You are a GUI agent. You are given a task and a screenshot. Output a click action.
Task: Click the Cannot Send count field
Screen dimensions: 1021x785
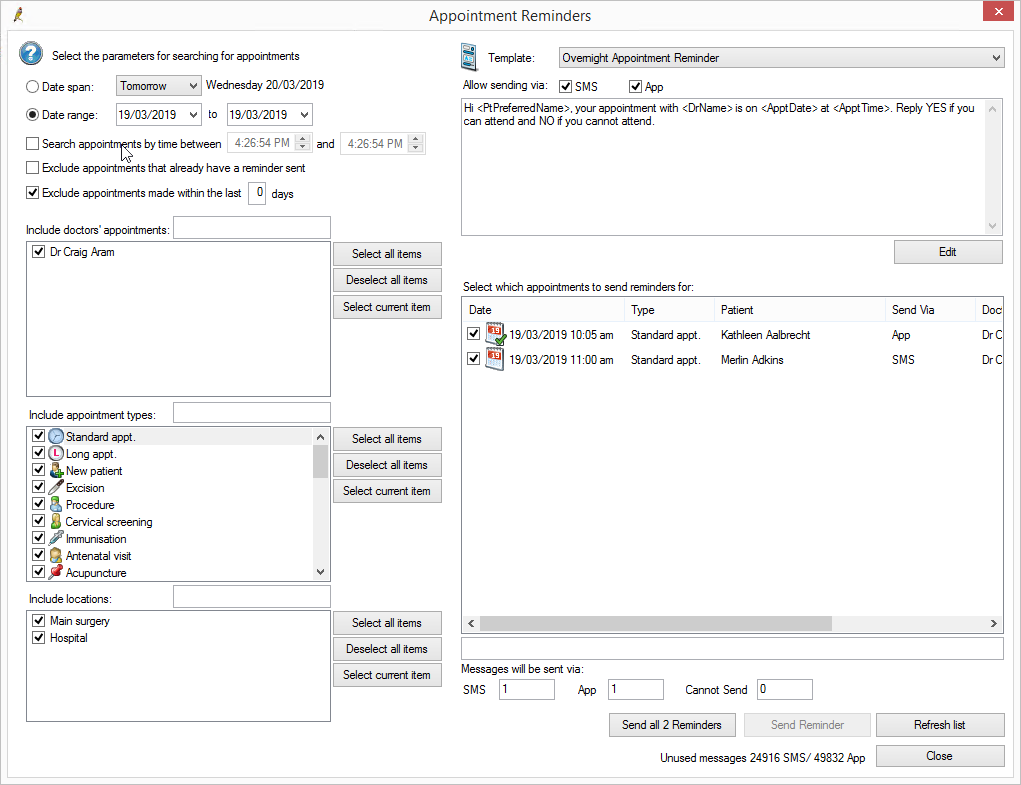click(785, 689)
